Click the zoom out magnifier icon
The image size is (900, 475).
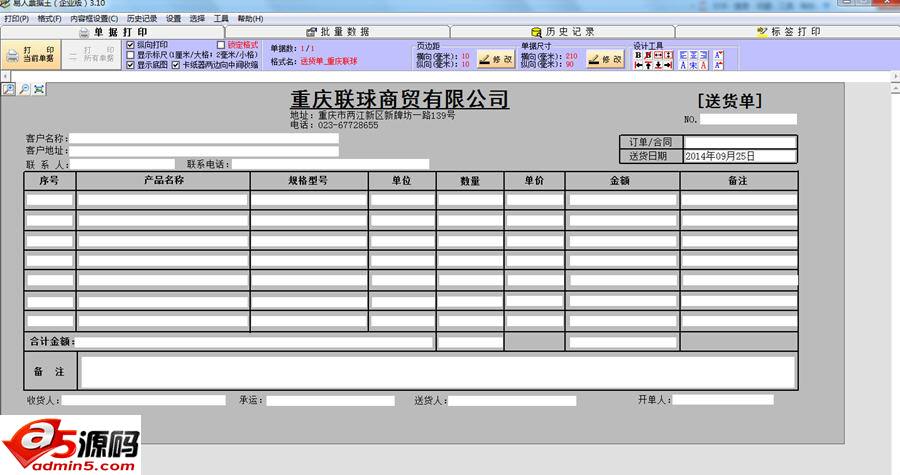(24, 90)
